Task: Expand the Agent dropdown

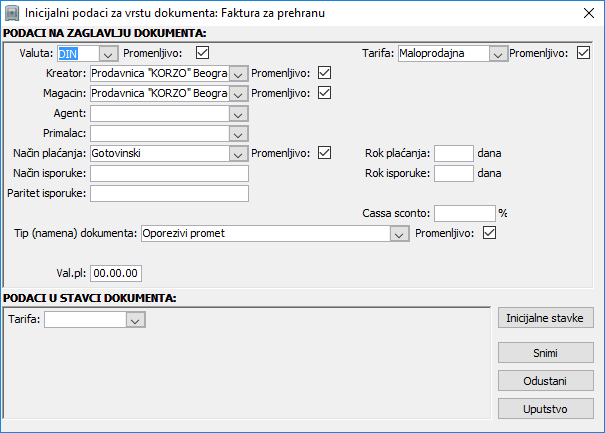Action: [238, 114]
